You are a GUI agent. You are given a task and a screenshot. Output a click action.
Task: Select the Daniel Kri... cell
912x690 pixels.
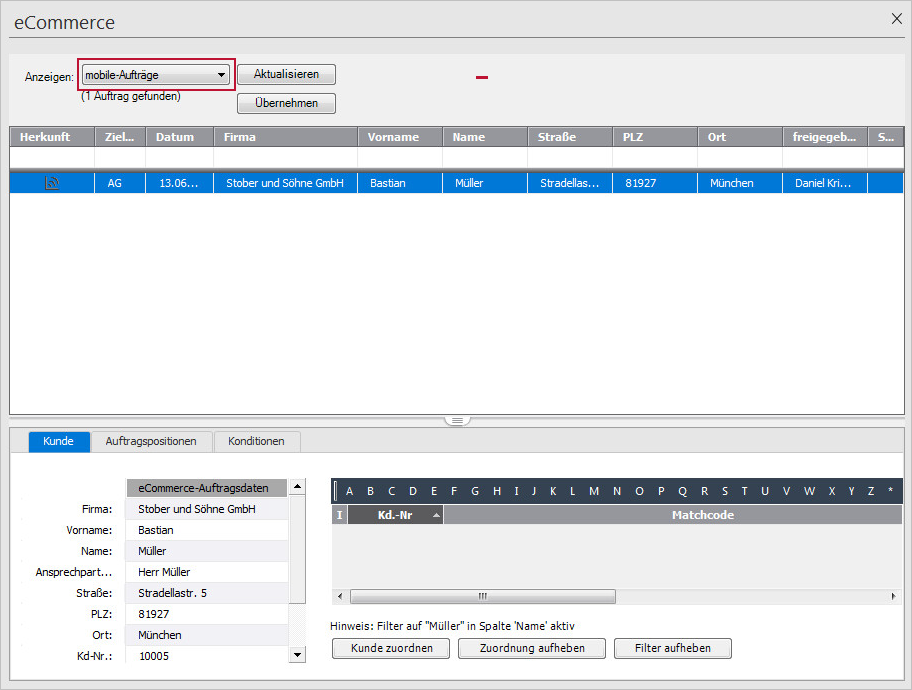(823, 183)
